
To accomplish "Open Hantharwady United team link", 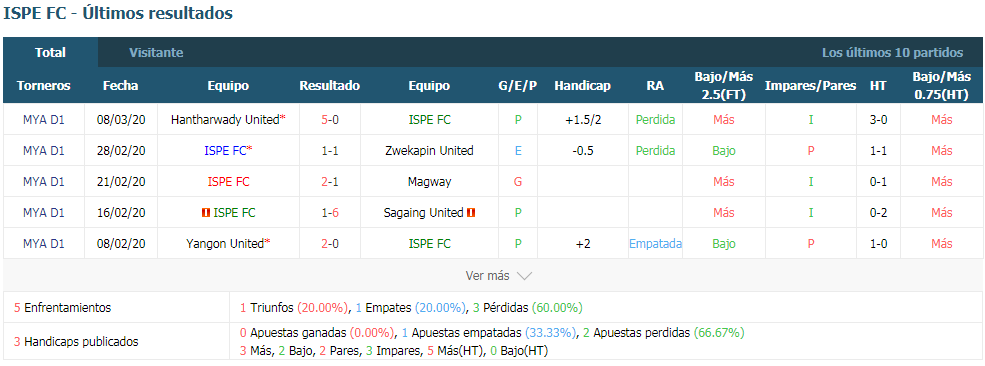I will 225,119.
